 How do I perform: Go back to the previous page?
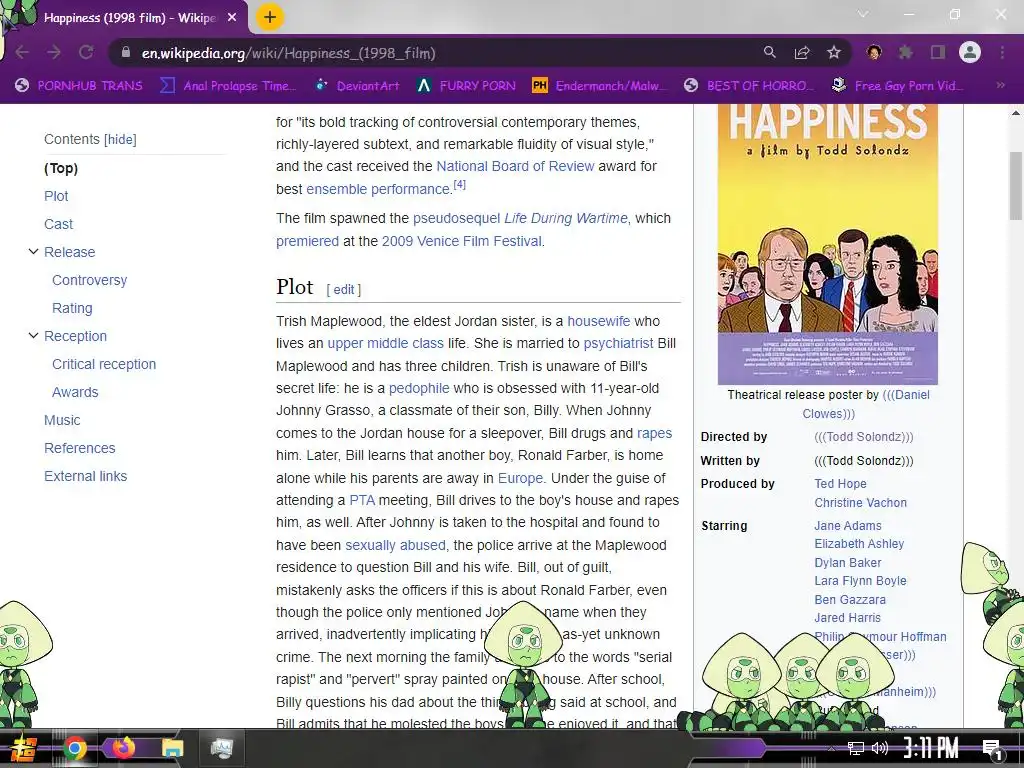(22, 53)
